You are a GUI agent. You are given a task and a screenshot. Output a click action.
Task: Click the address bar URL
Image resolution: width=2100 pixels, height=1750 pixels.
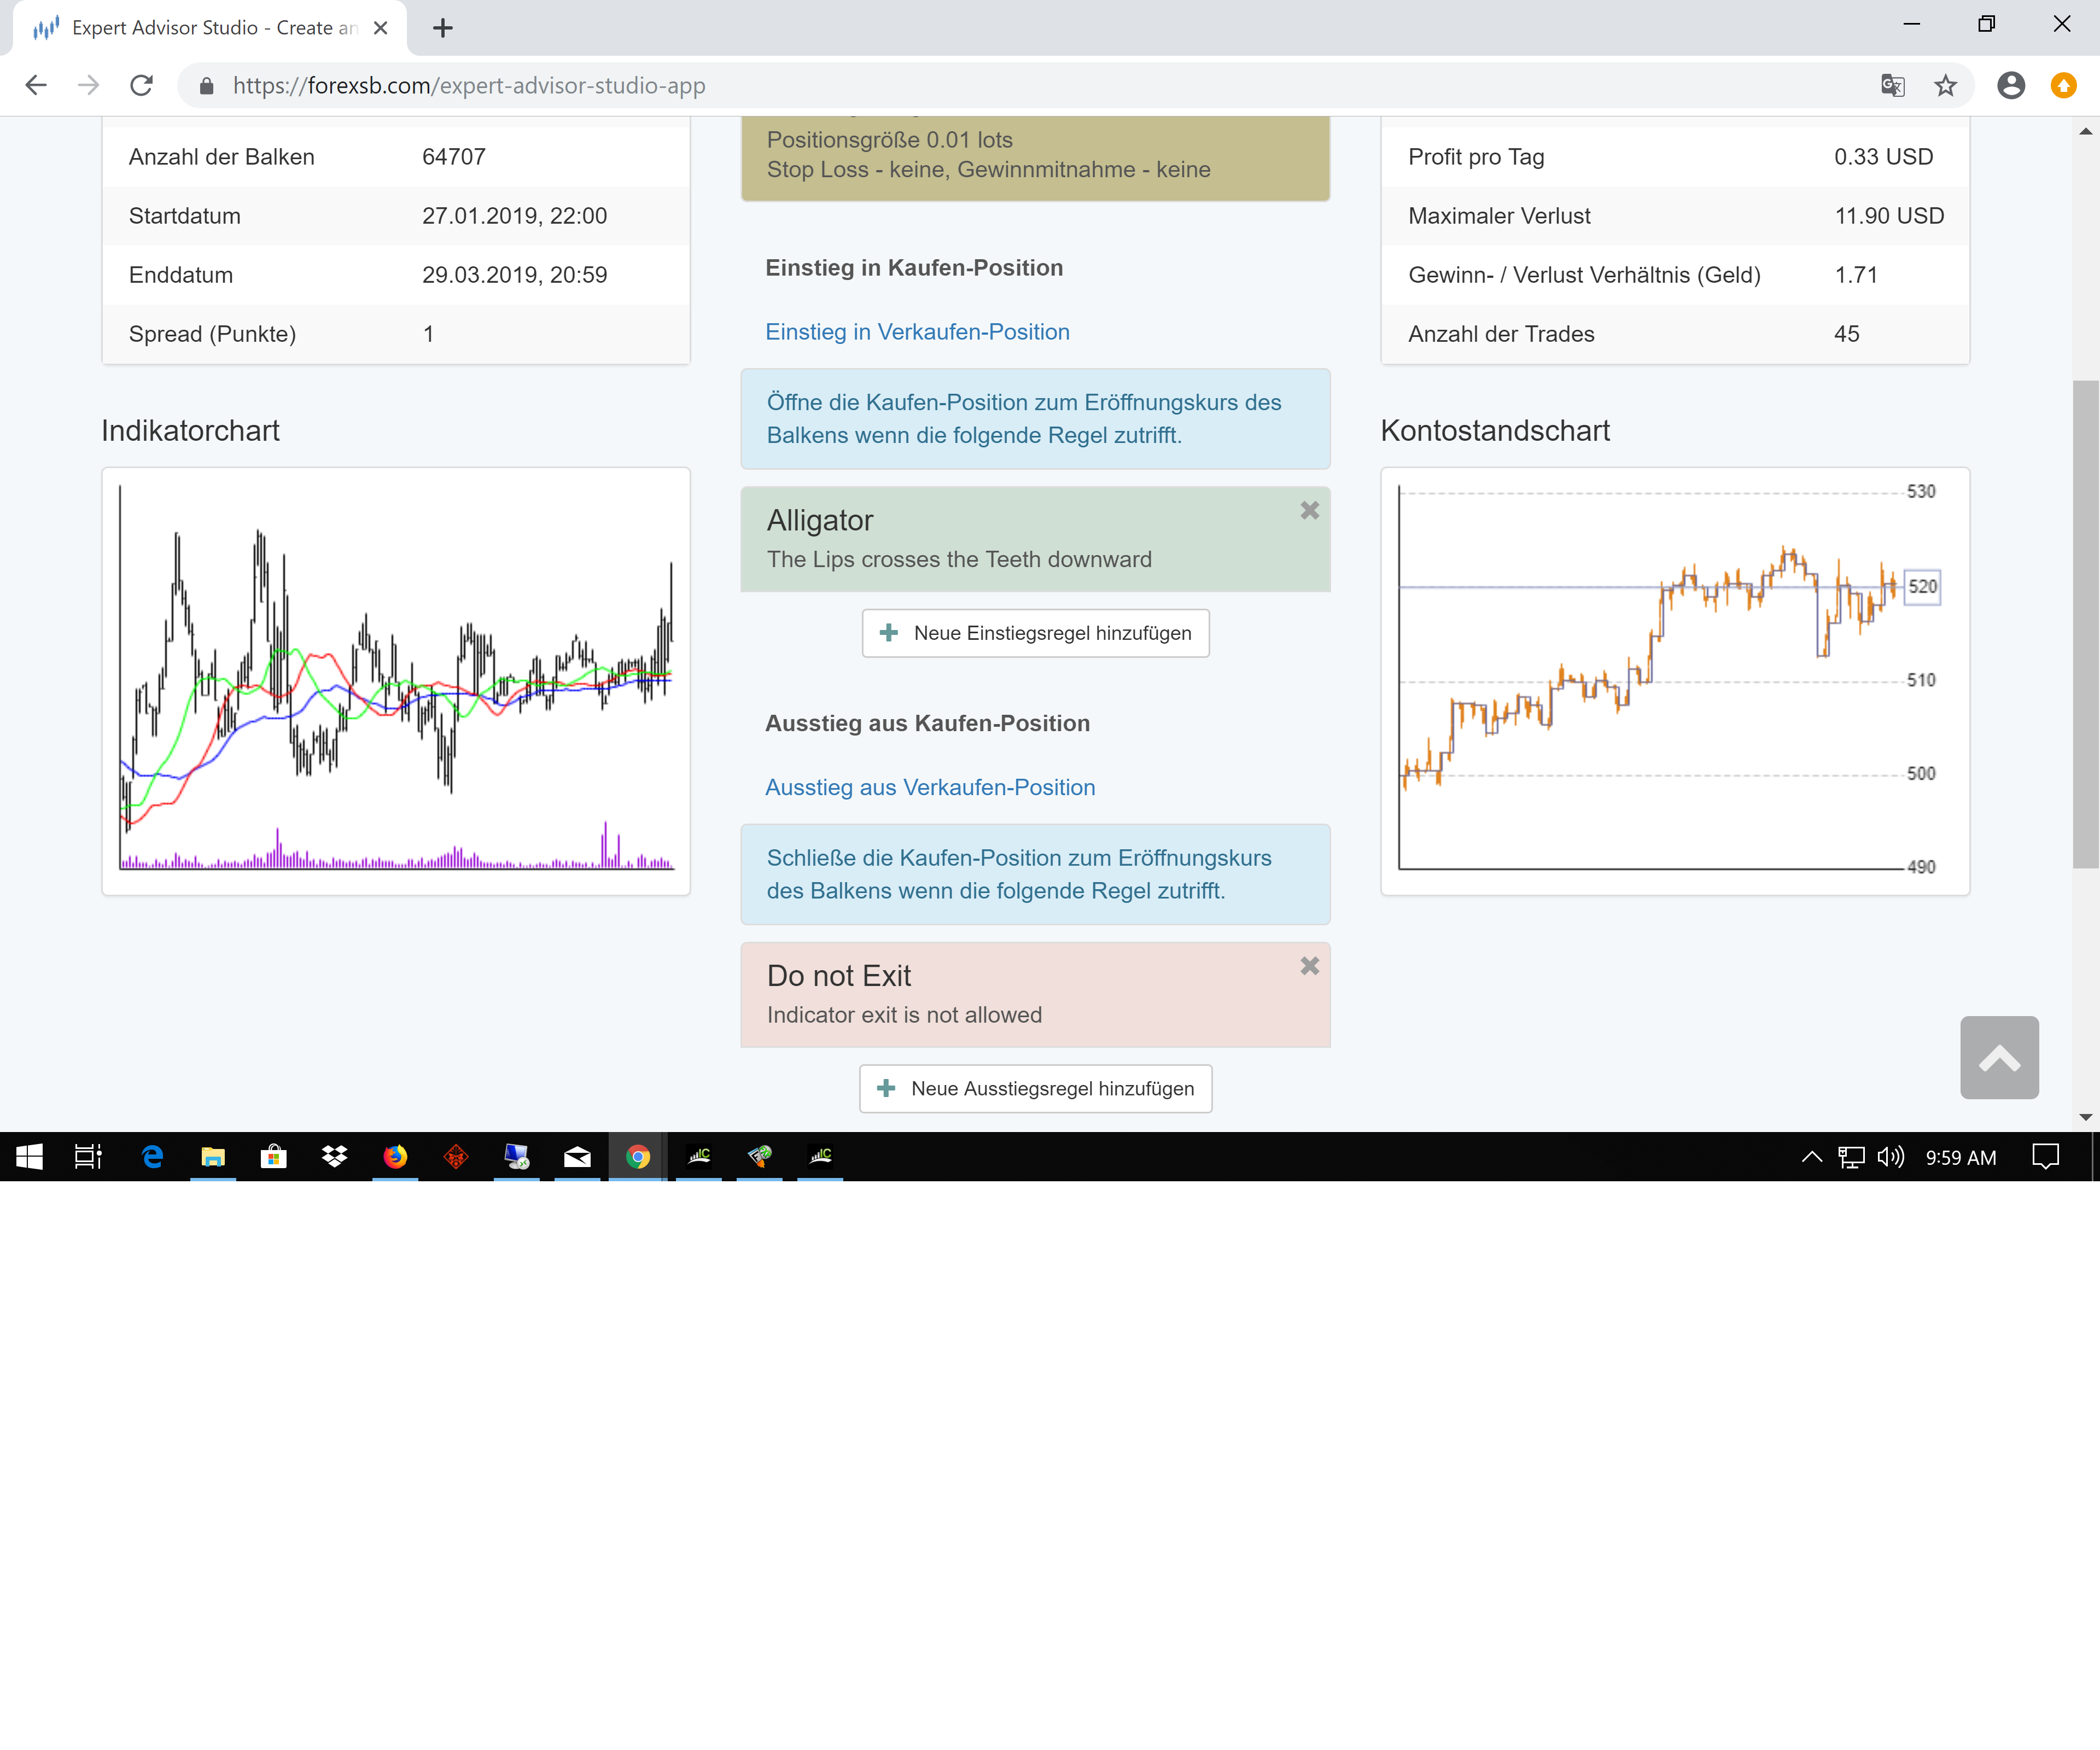(470, 86)
